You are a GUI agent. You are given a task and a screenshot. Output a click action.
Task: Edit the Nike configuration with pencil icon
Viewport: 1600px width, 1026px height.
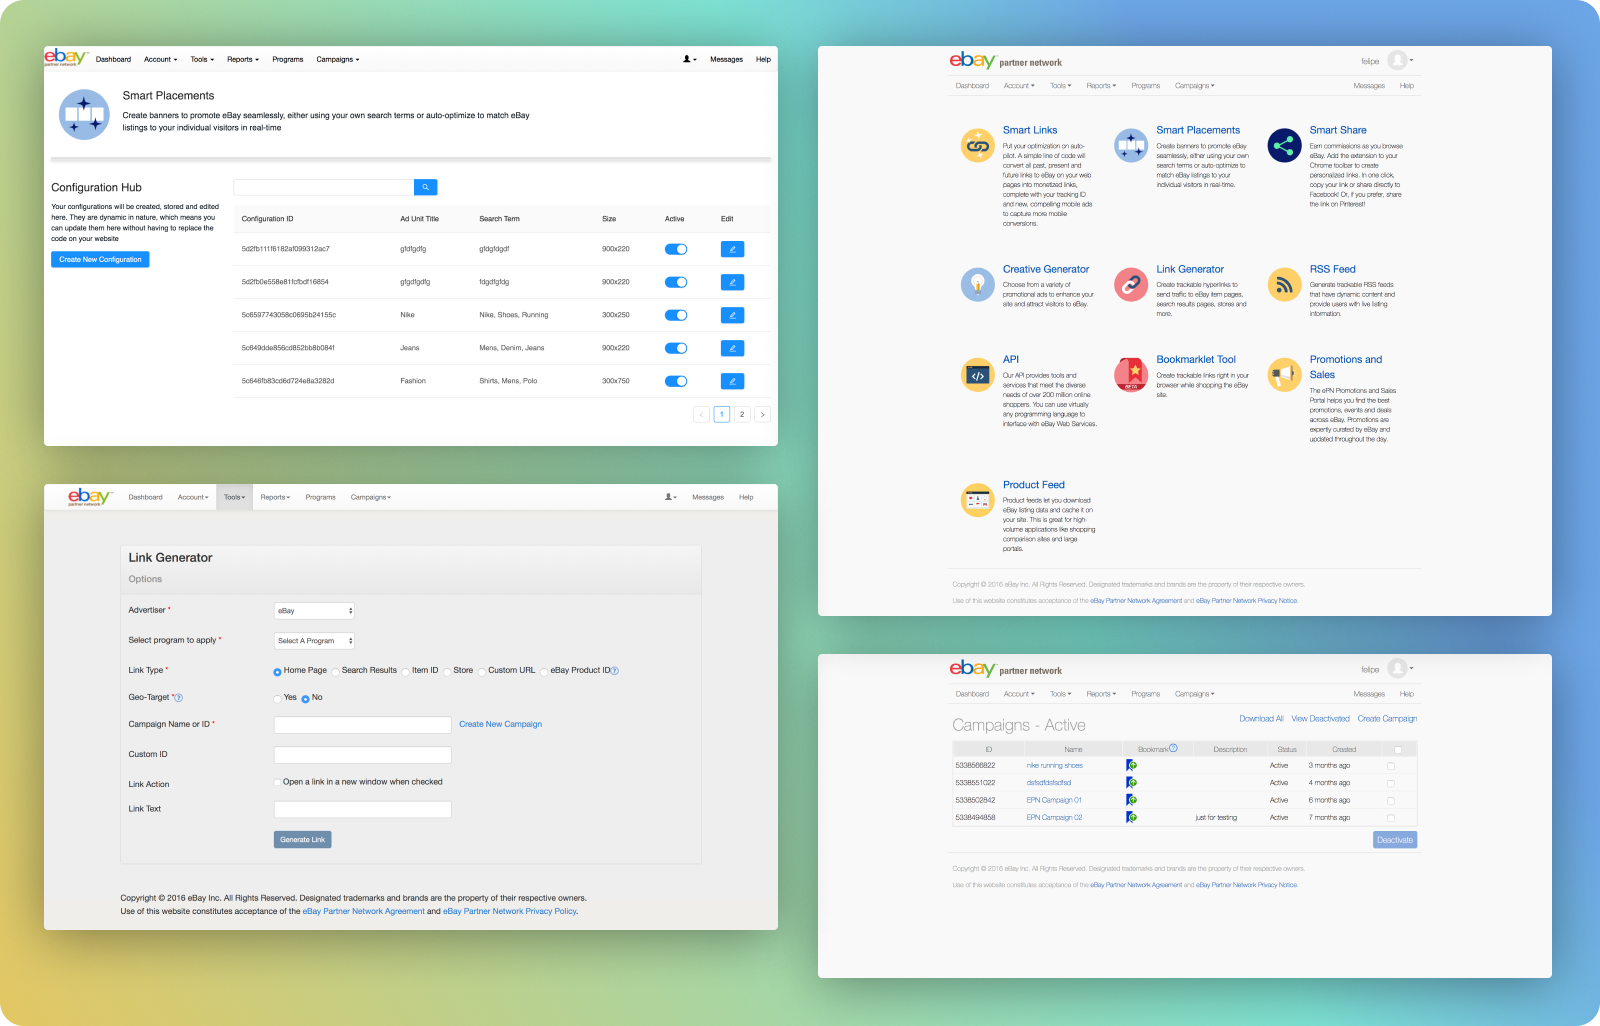(732, 315)
